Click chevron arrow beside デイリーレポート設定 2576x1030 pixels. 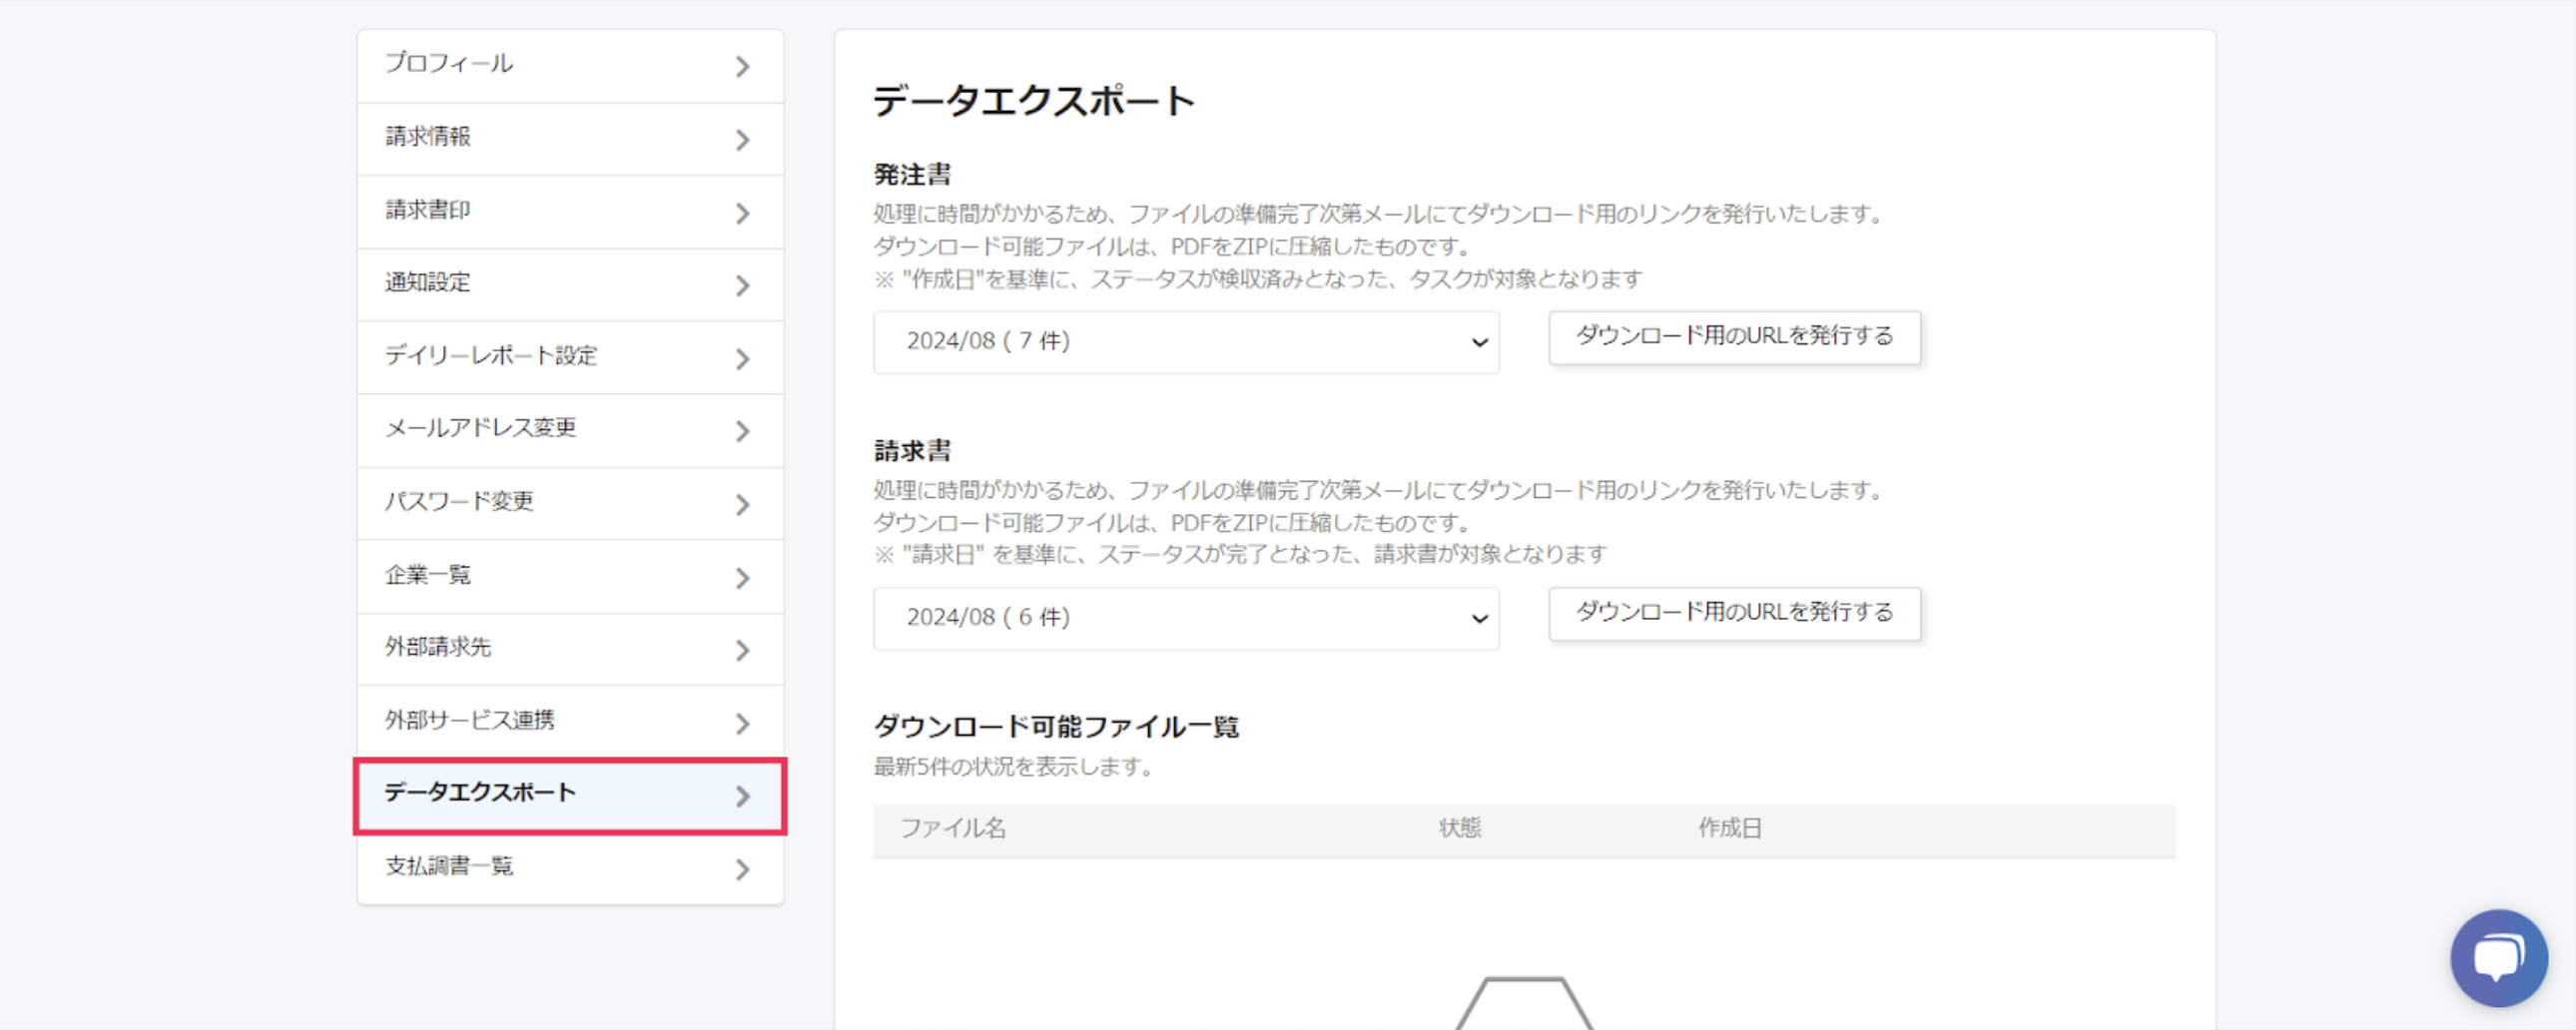tap(742, 359)
